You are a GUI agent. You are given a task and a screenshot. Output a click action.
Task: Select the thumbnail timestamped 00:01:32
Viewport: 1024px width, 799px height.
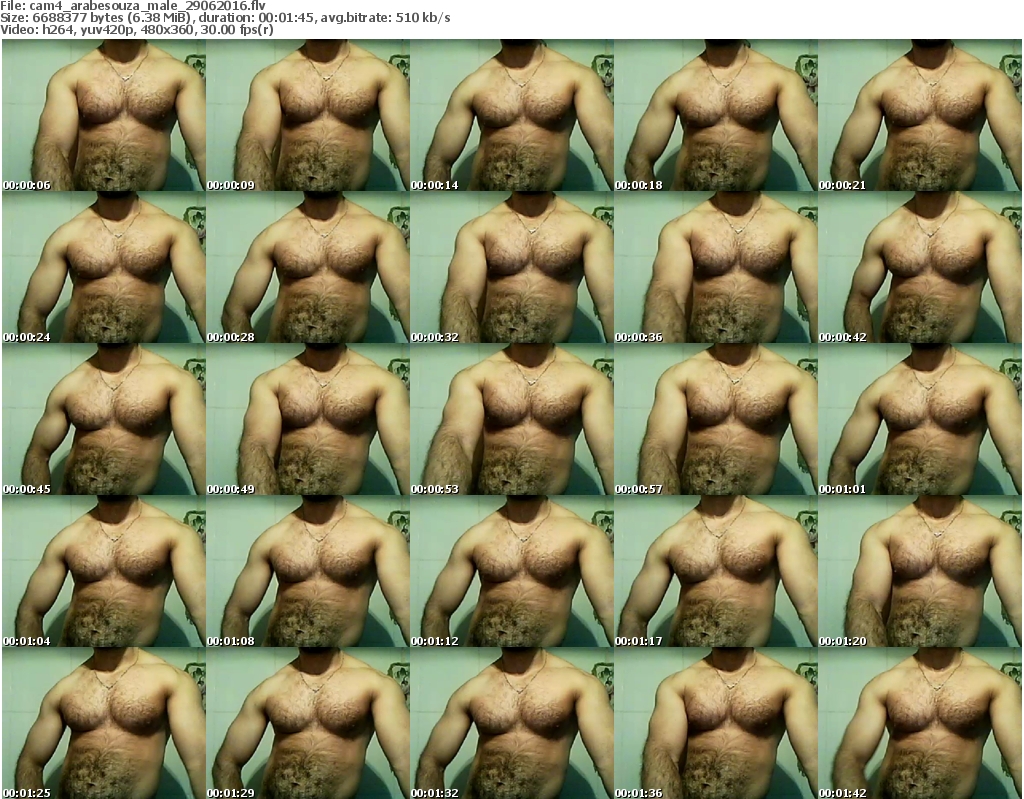coord(511,723)
